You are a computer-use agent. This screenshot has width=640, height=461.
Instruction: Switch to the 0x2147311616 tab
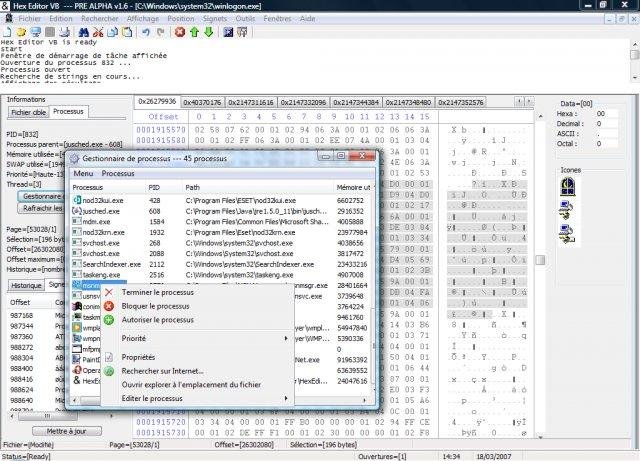(x=251, y=102)
